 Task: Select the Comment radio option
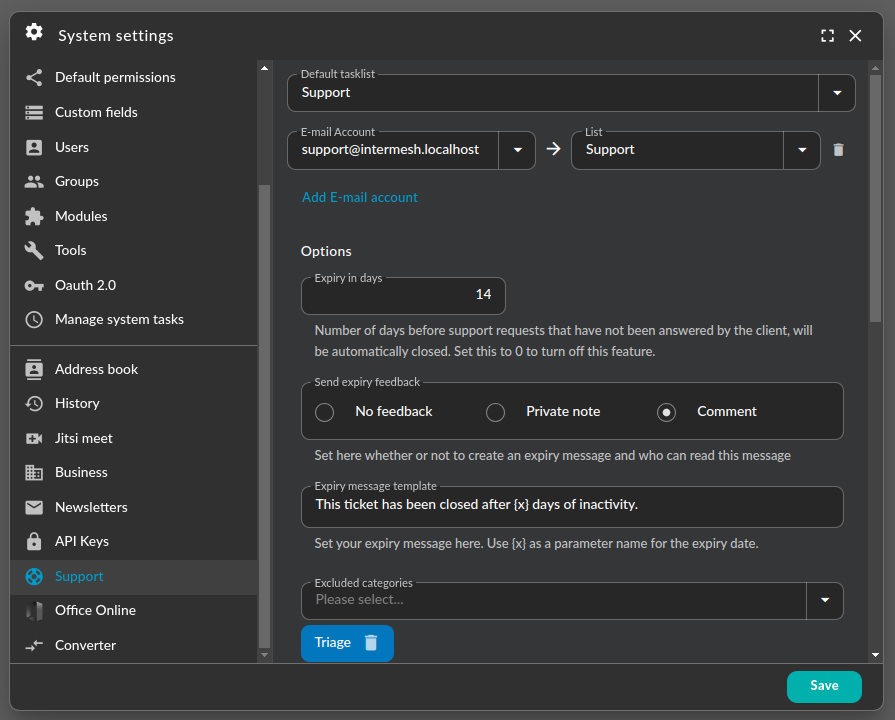click(666, 412)
